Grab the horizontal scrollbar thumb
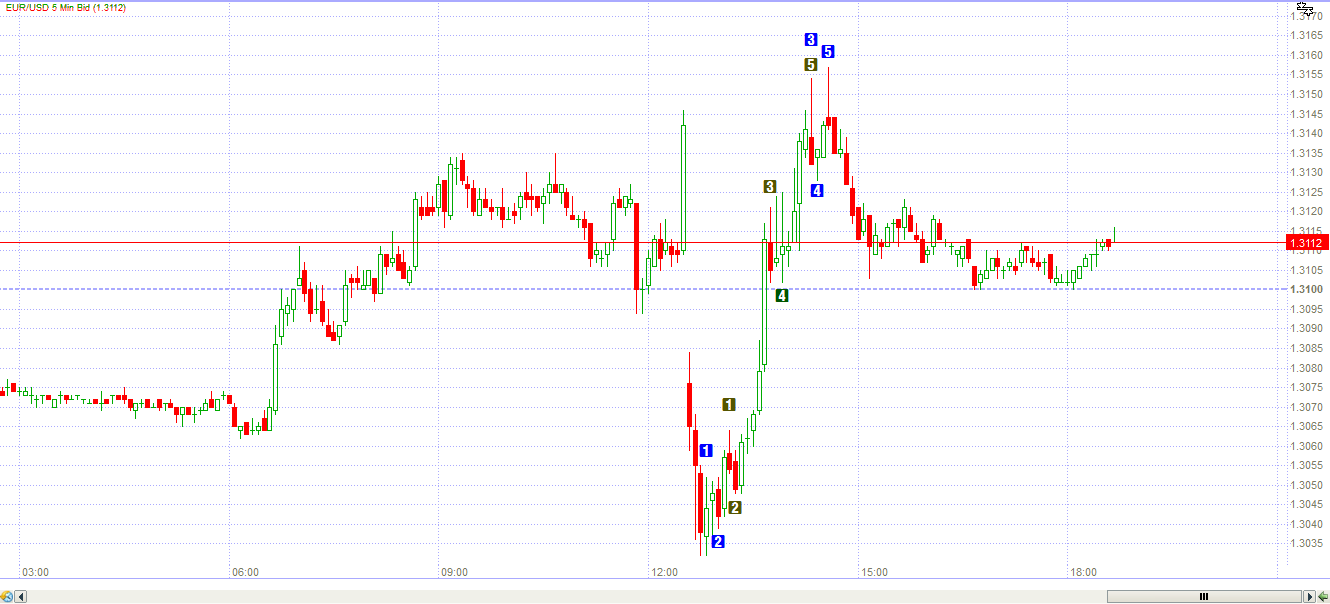The image size is (1330, 604). (x=1204, y=597)
